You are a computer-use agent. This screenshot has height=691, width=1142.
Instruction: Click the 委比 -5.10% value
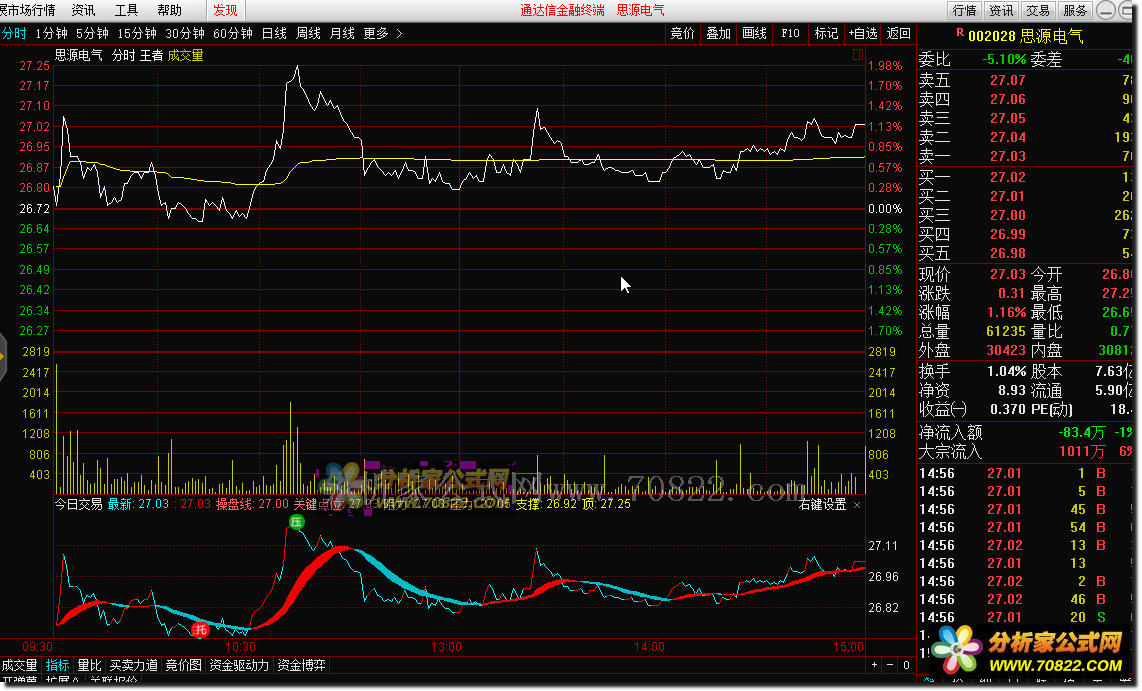[x=1004, y=60]
